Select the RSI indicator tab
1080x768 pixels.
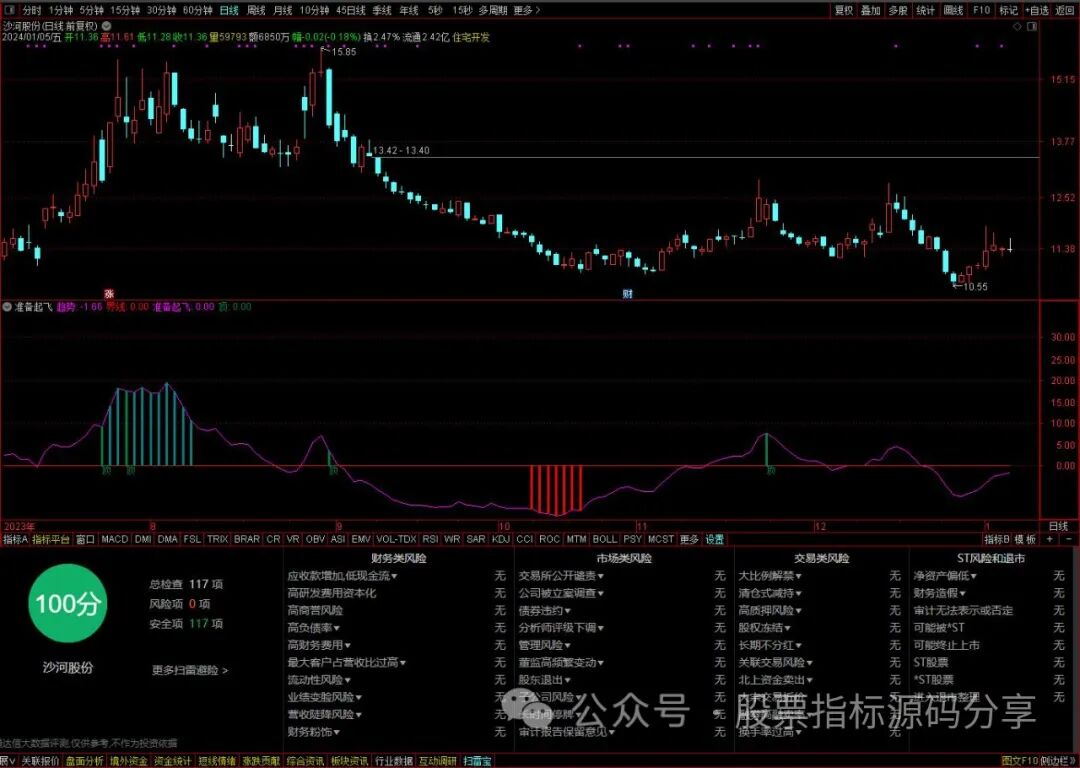[x=430, y=539]
